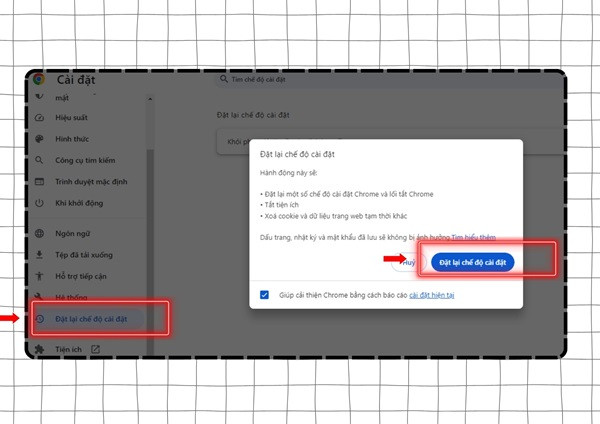Open the Hình thức settings section
This screenshot has width=600, height=424.
point(72,139)
